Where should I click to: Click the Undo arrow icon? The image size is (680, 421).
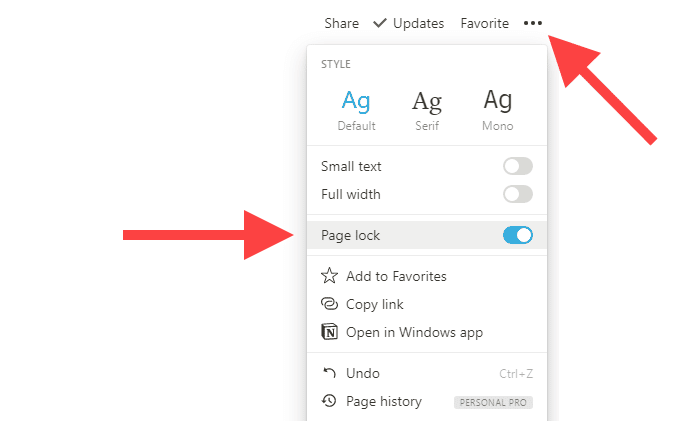329,373
